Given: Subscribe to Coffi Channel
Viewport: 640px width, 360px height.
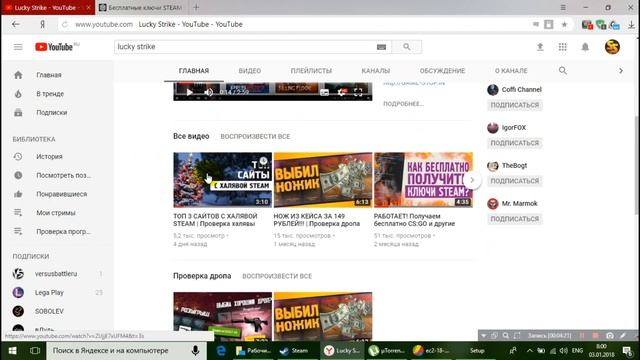Looking at the screenshot, I should click(515, 105).
